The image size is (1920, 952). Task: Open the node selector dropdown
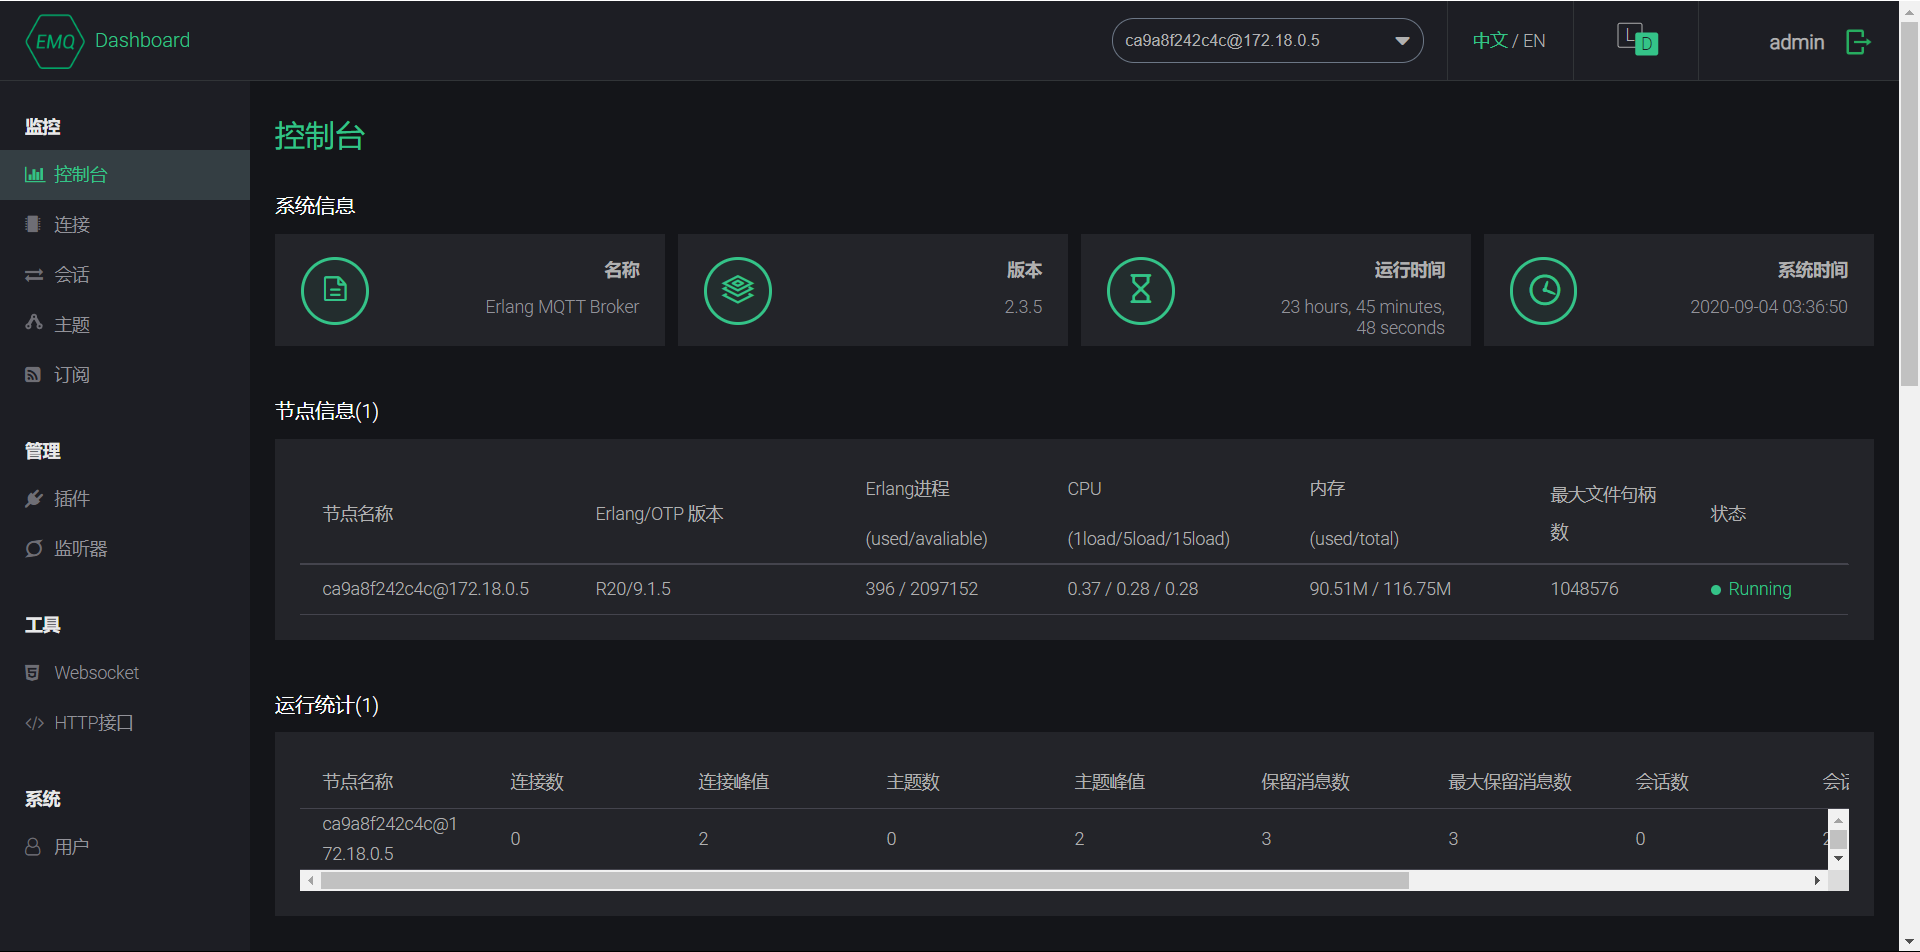(1267, 41)
